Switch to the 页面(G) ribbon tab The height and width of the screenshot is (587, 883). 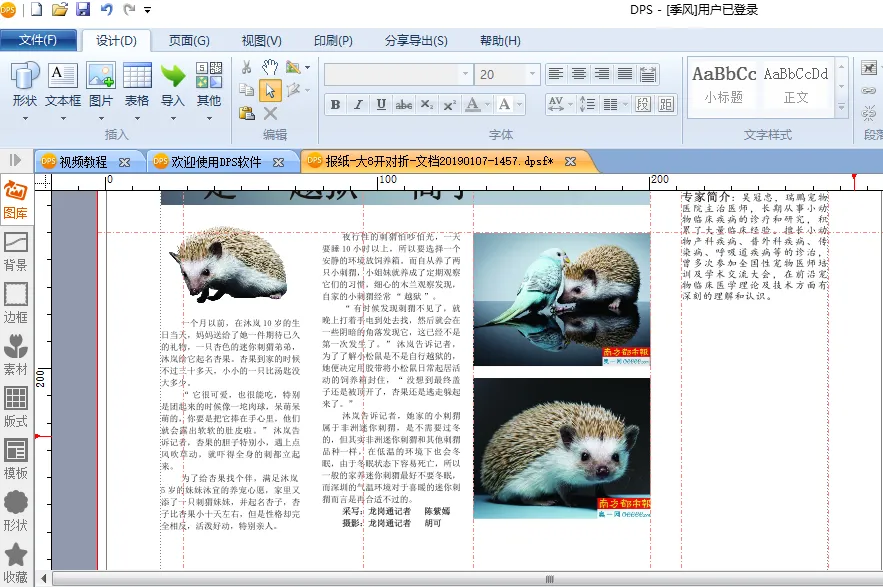189,41
